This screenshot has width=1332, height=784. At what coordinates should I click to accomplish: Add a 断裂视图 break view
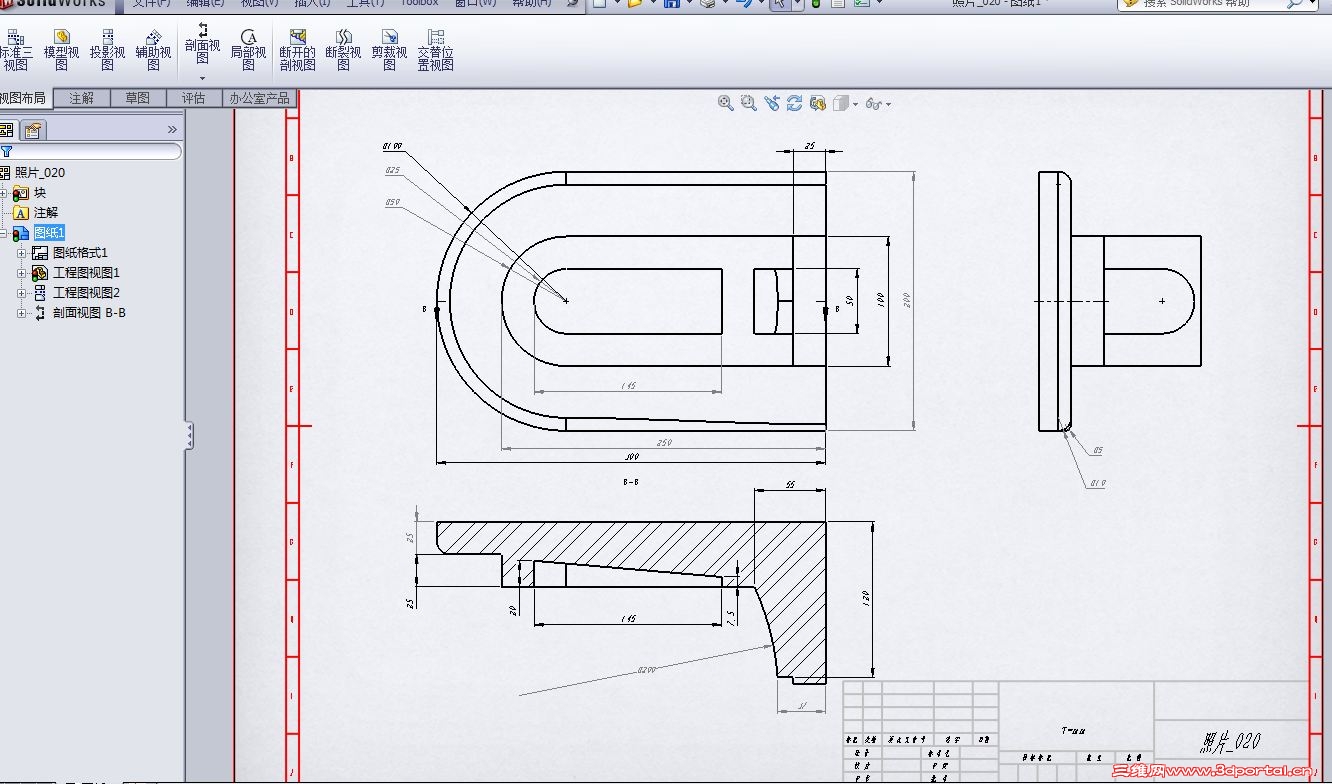(x=343, y=50)
